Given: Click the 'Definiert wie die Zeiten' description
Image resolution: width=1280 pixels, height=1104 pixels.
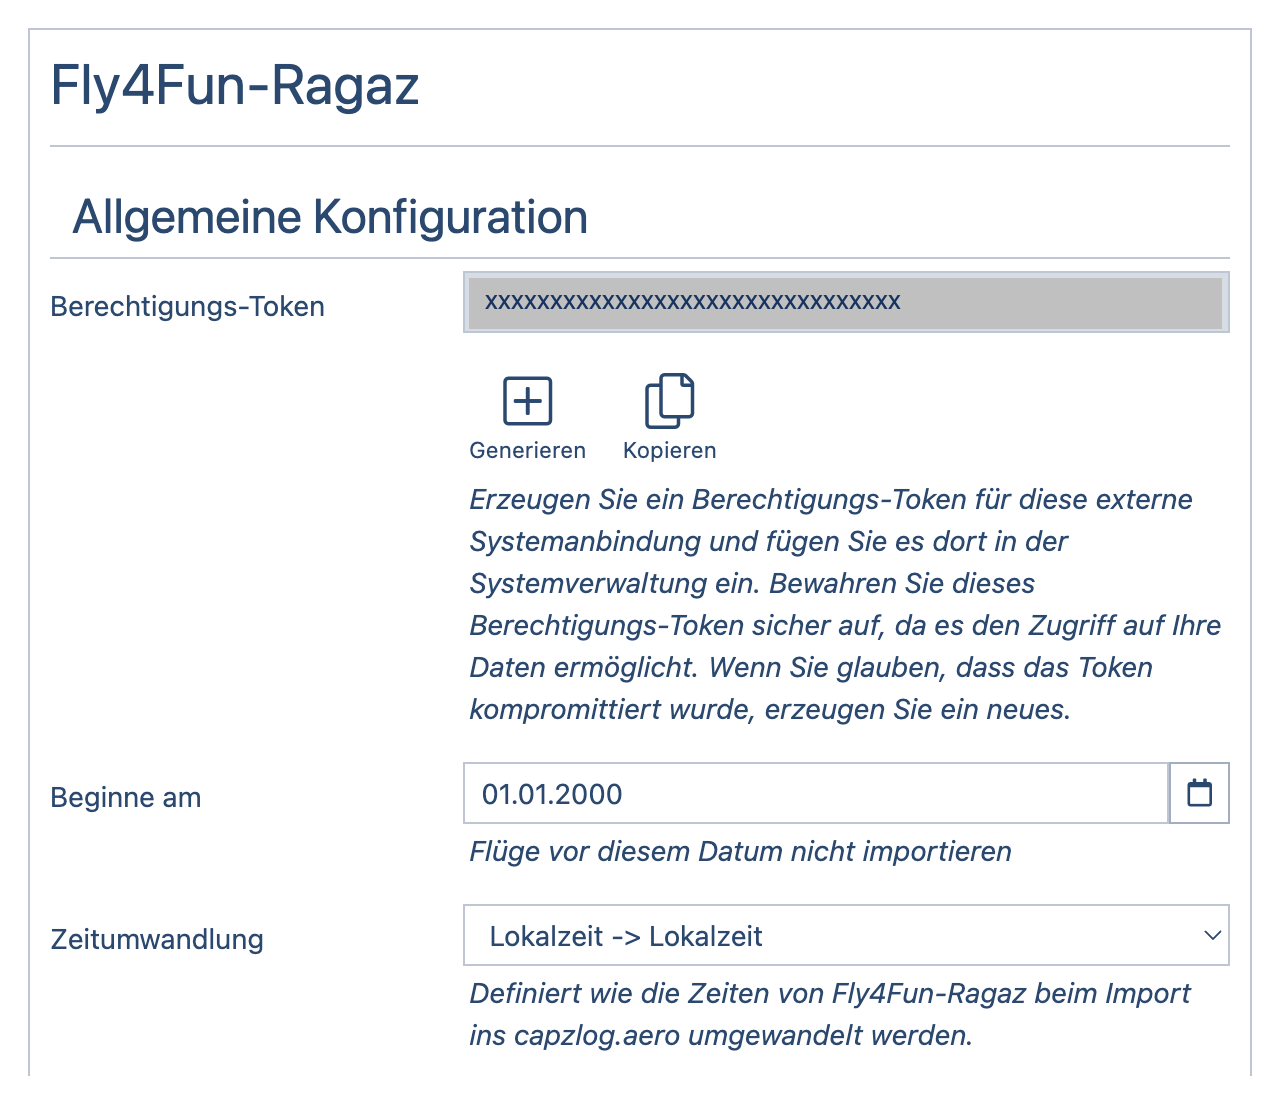Looking at the screenshot, I should tap(830, 1015).
